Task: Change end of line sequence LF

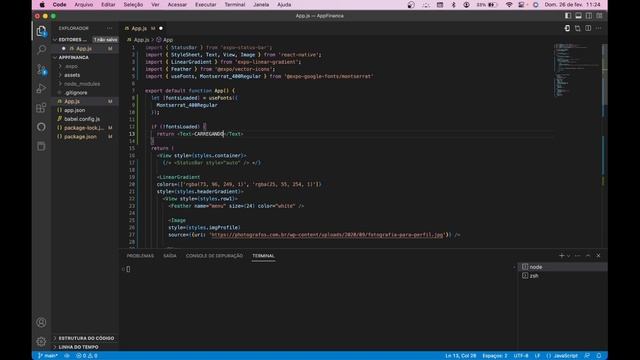Action: [x=538, y=356]
